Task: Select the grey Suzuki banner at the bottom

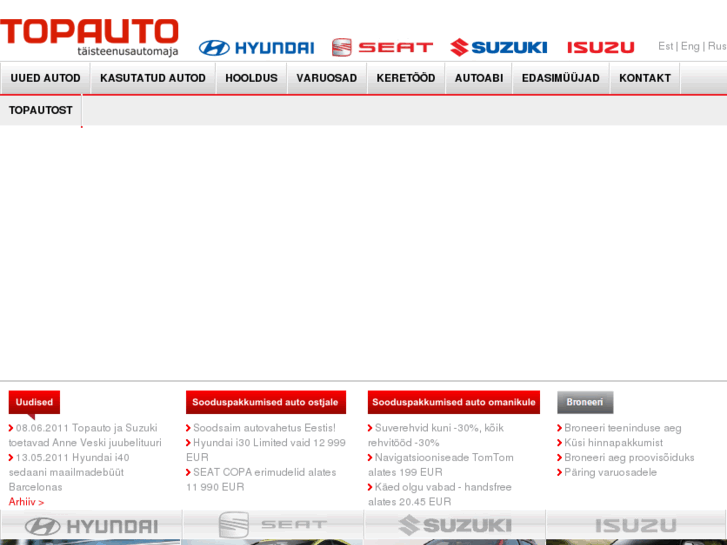Action: point(454,526)
